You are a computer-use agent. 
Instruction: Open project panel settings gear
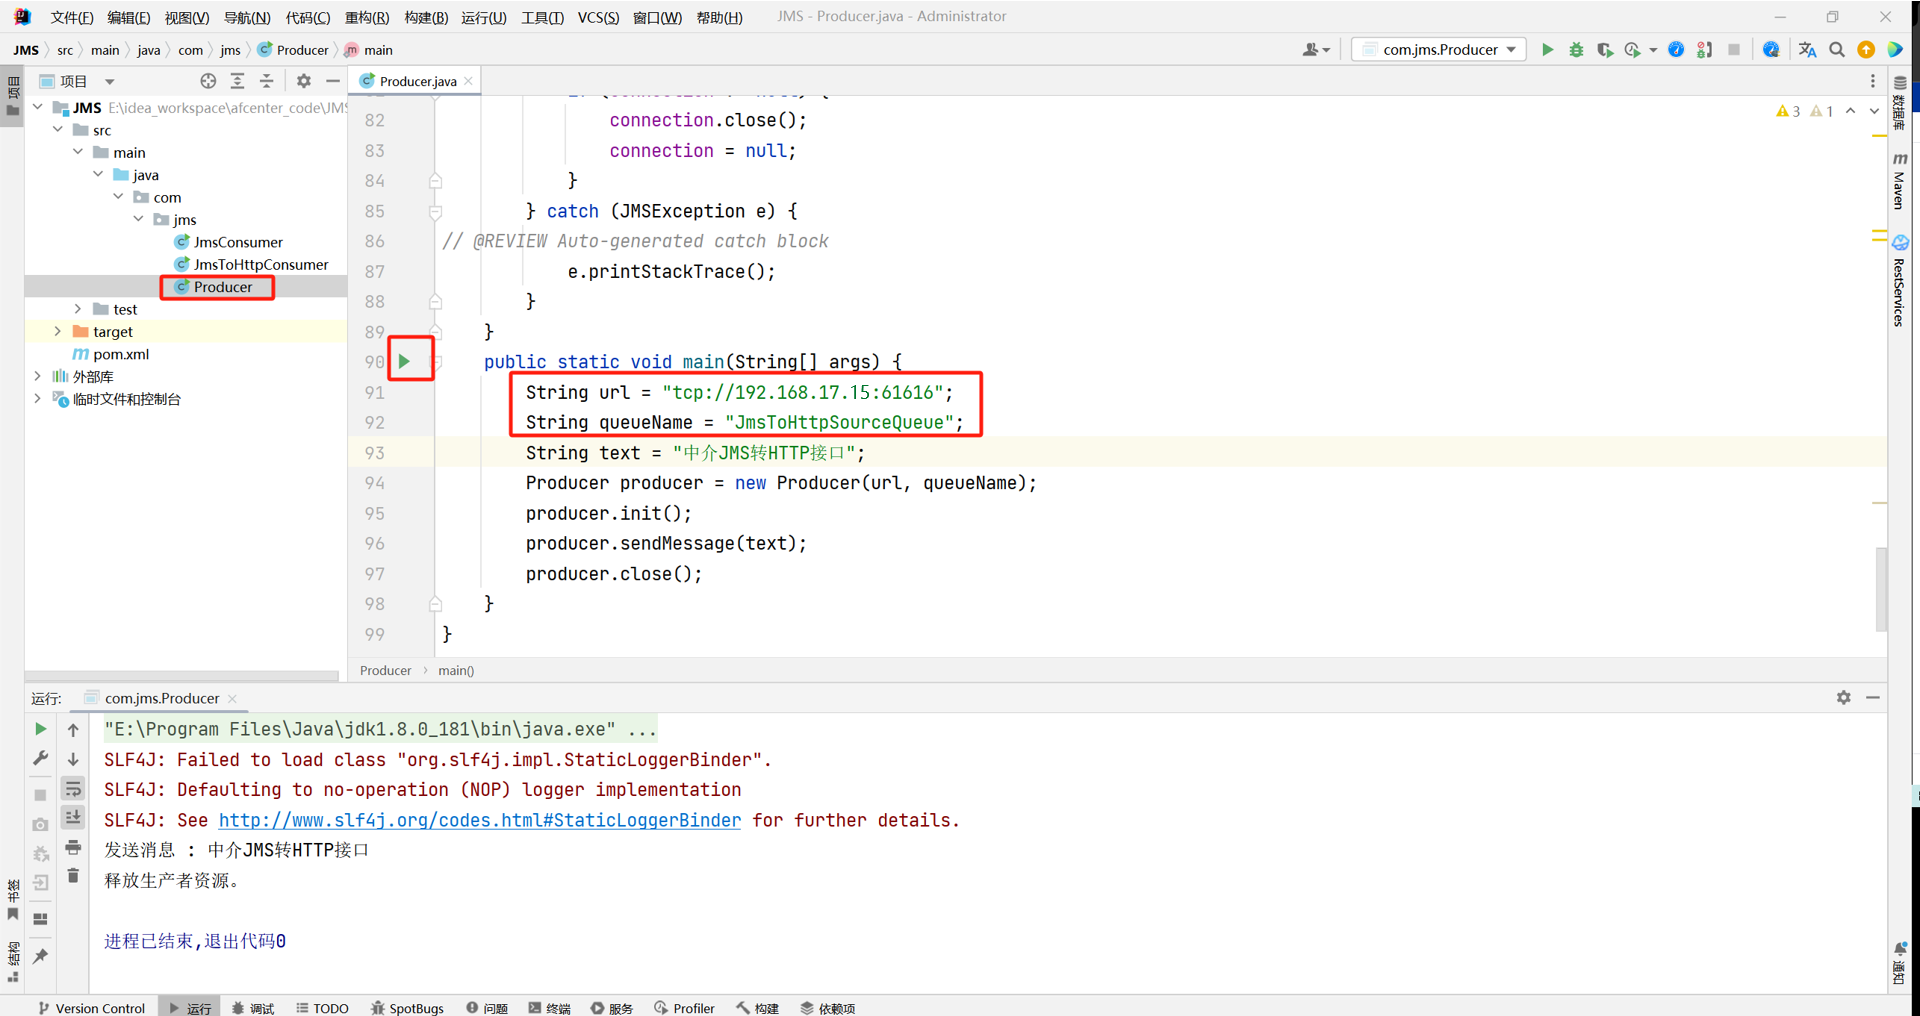coord(303,81)
